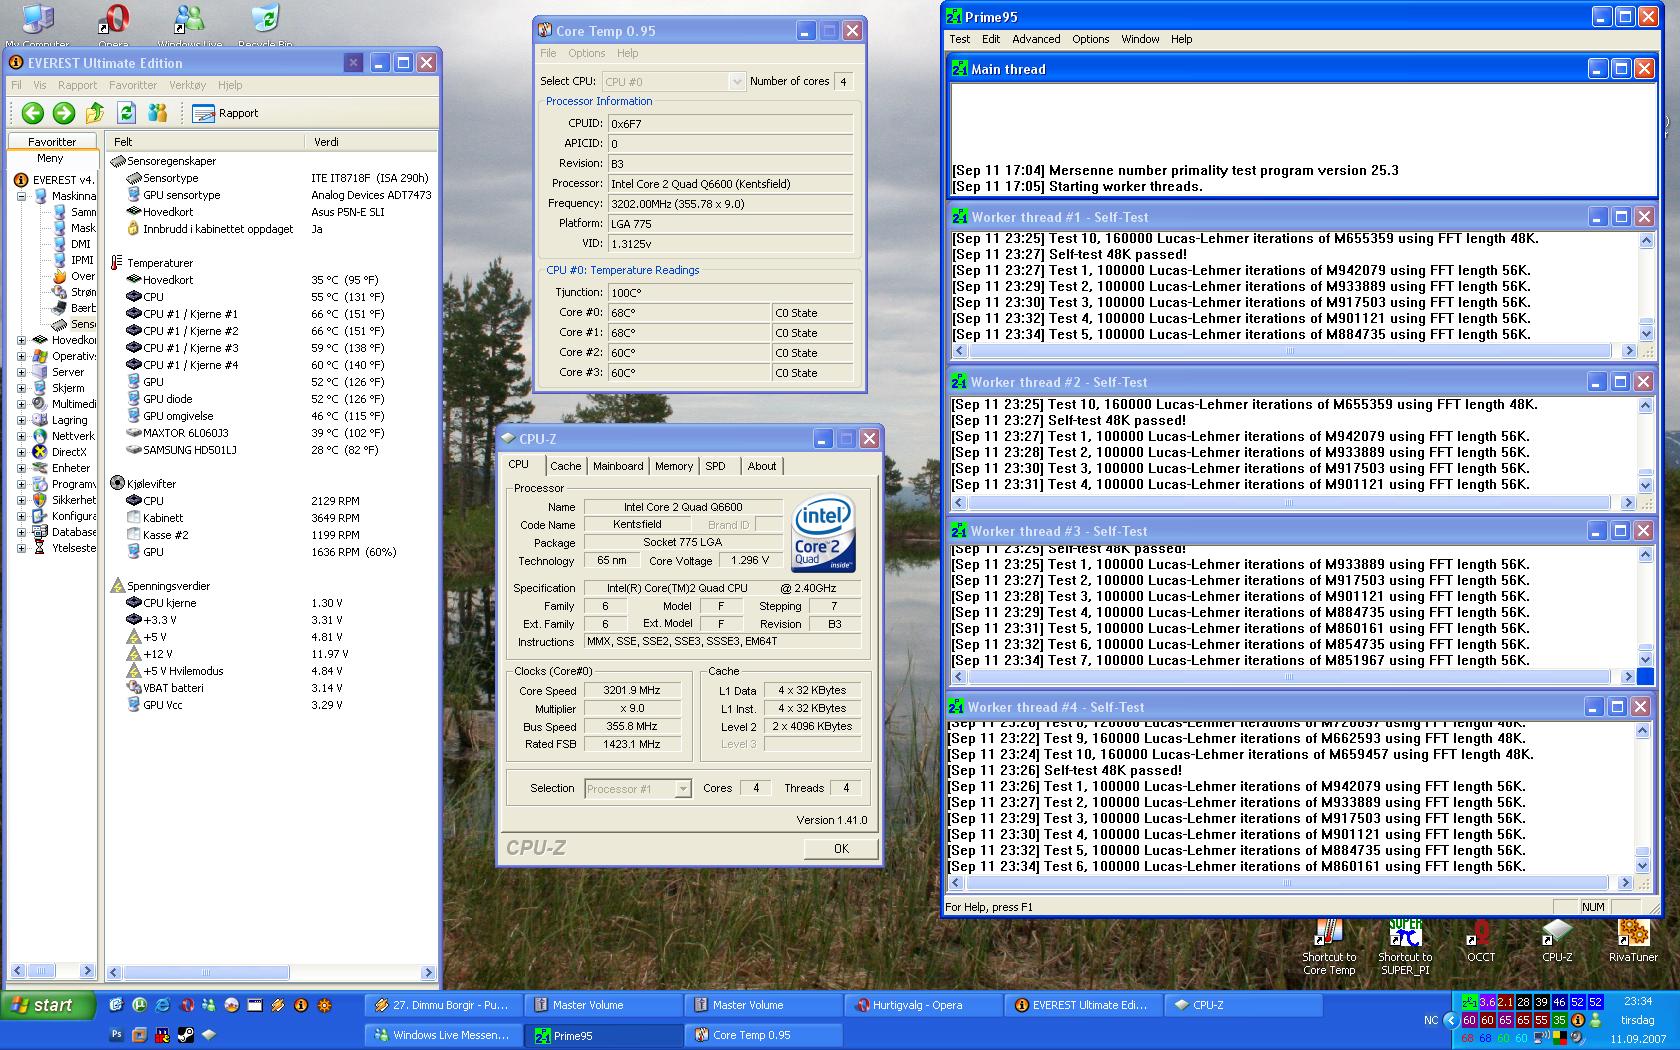Switch to the Mainboard tab in CPU-Z
This screenshot has width=1680, height=1050.
click(x=618, y=466)
